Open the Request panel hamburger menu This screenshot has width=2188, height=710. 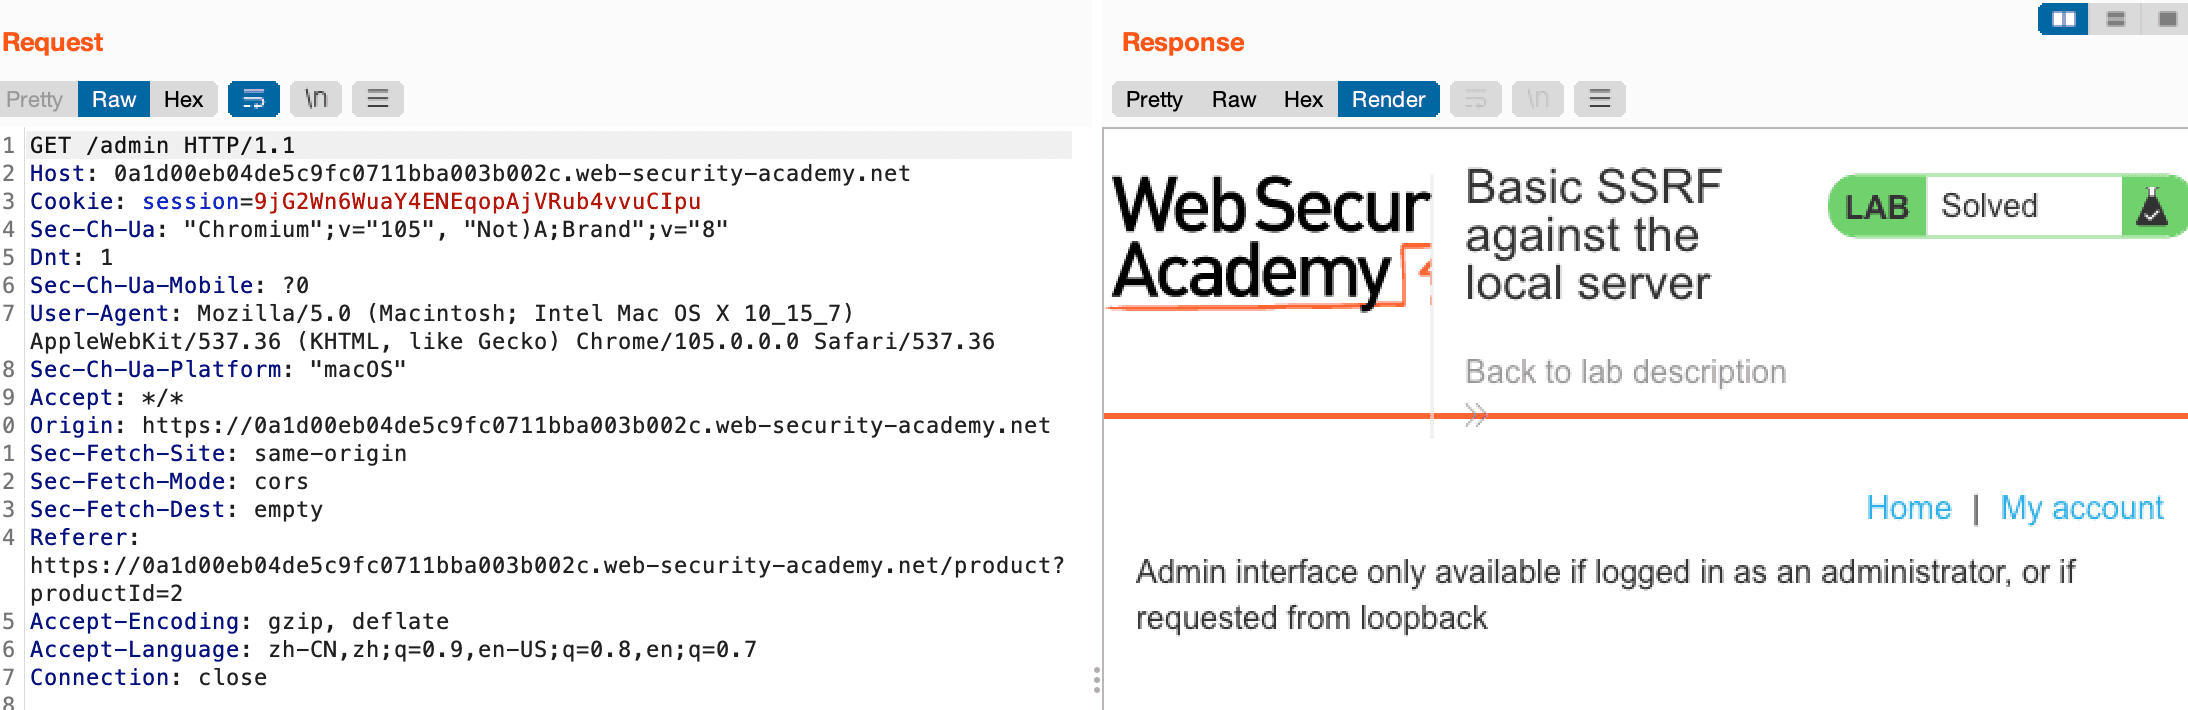378,99
